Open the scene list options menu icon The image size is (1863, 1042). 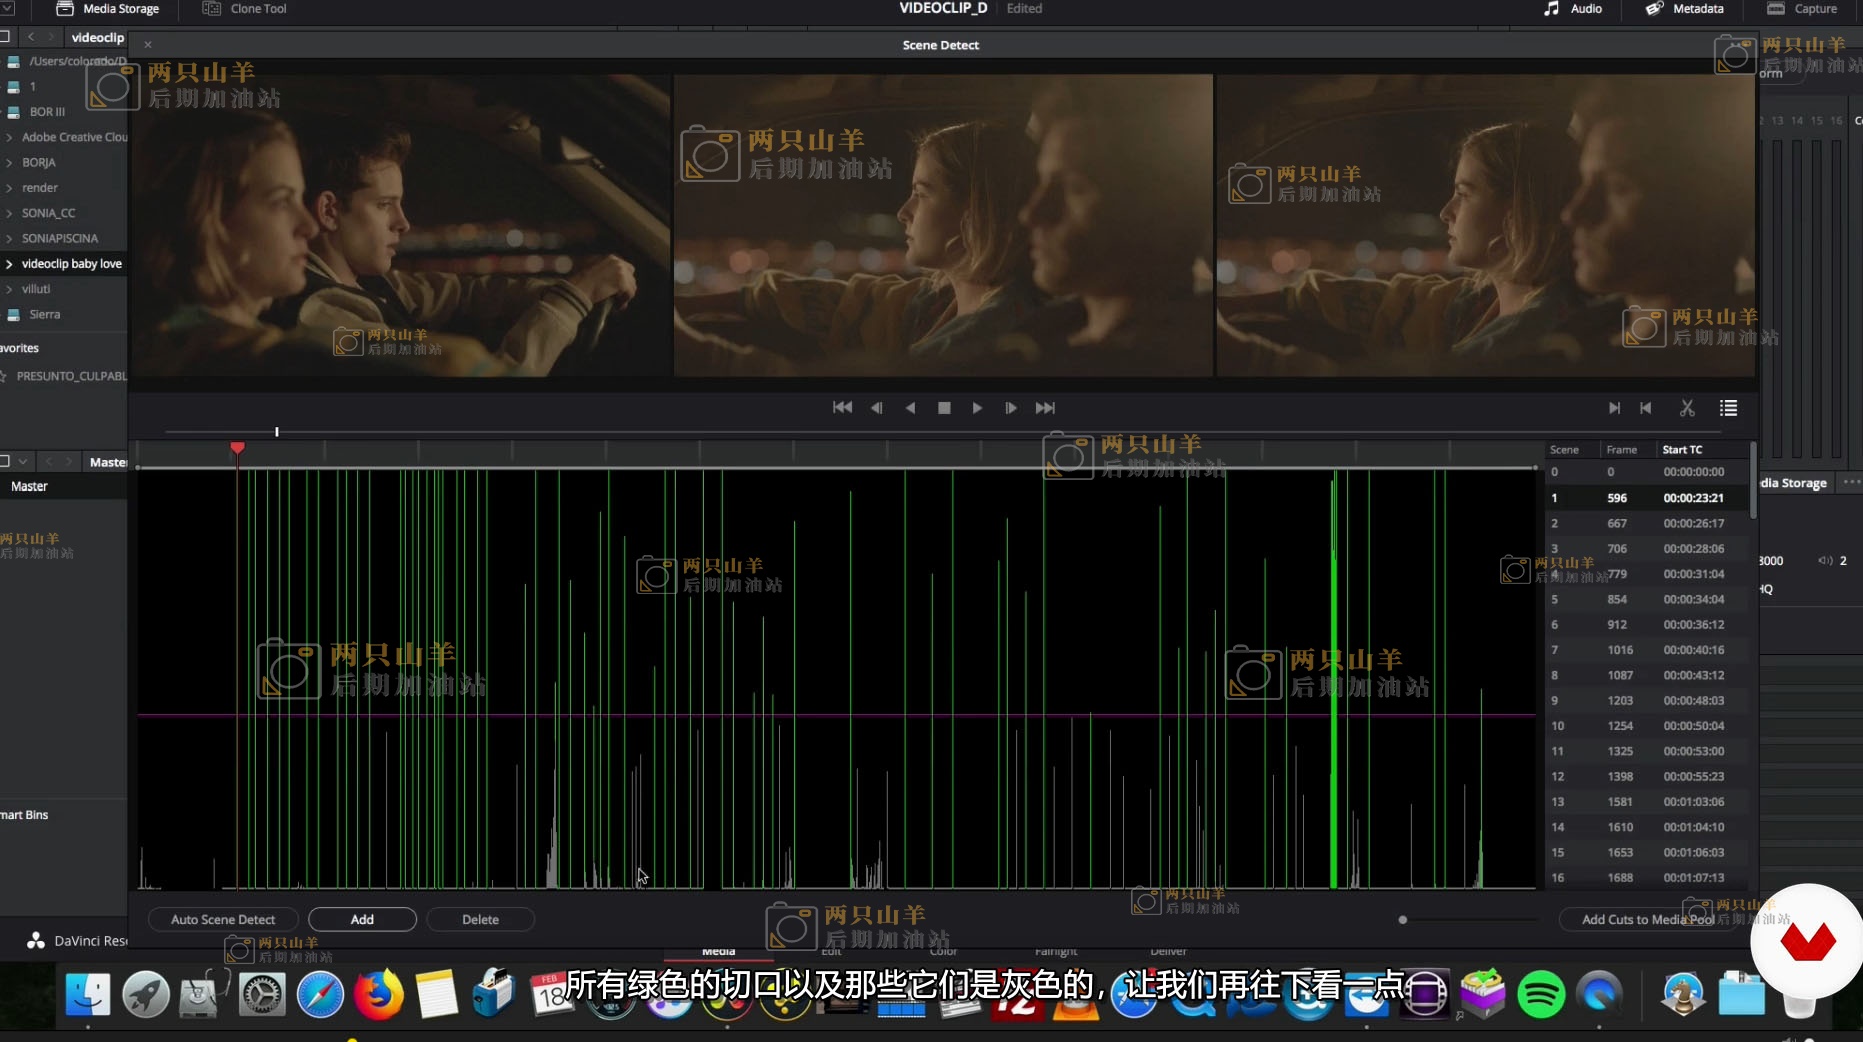click(1728, 408)
